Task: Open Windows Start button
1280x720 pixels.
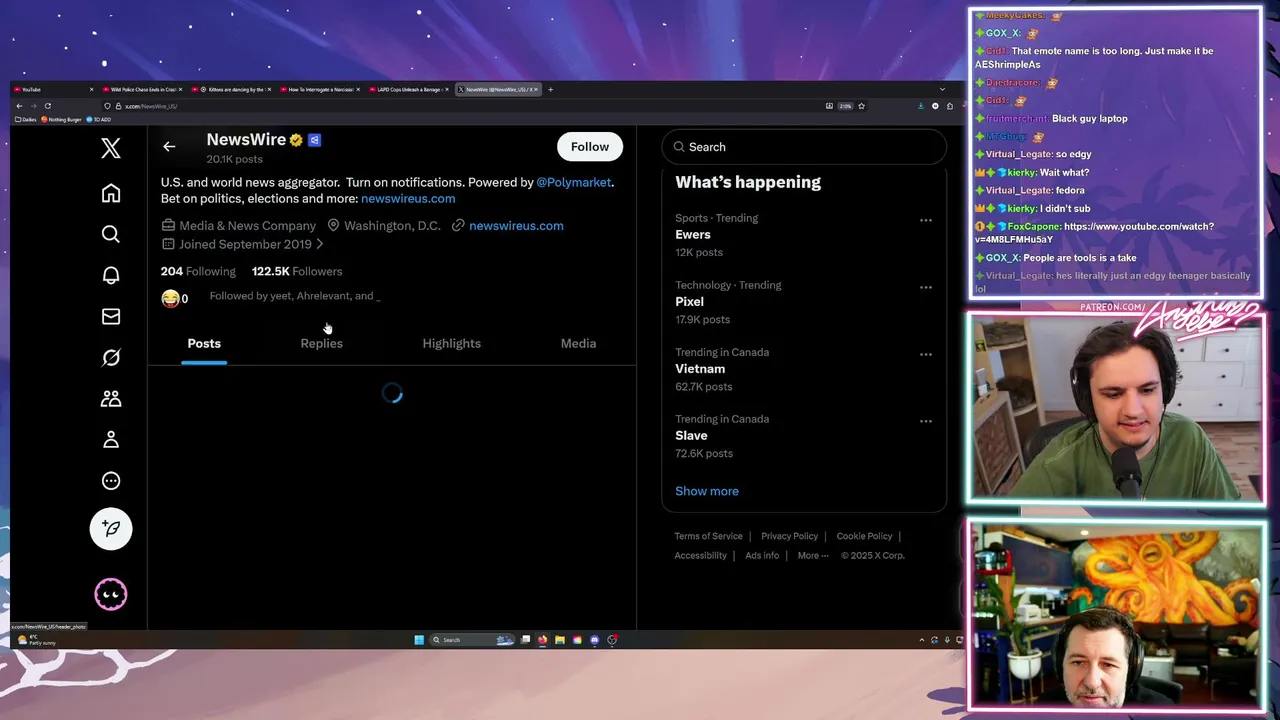Action: 419,640
